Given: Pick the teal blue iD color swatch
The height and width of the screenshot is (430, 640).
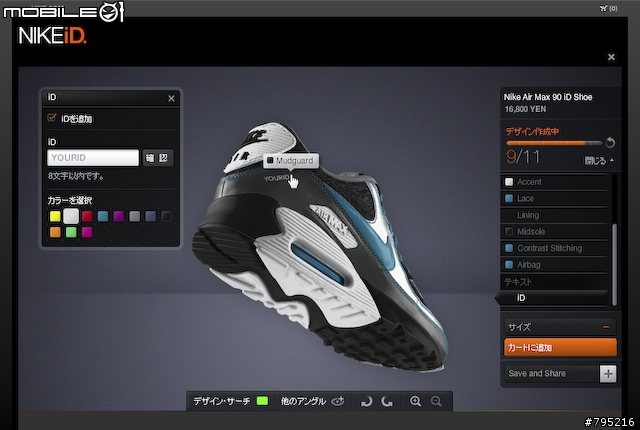Looking at the screenshot, I should pos(103,216).
